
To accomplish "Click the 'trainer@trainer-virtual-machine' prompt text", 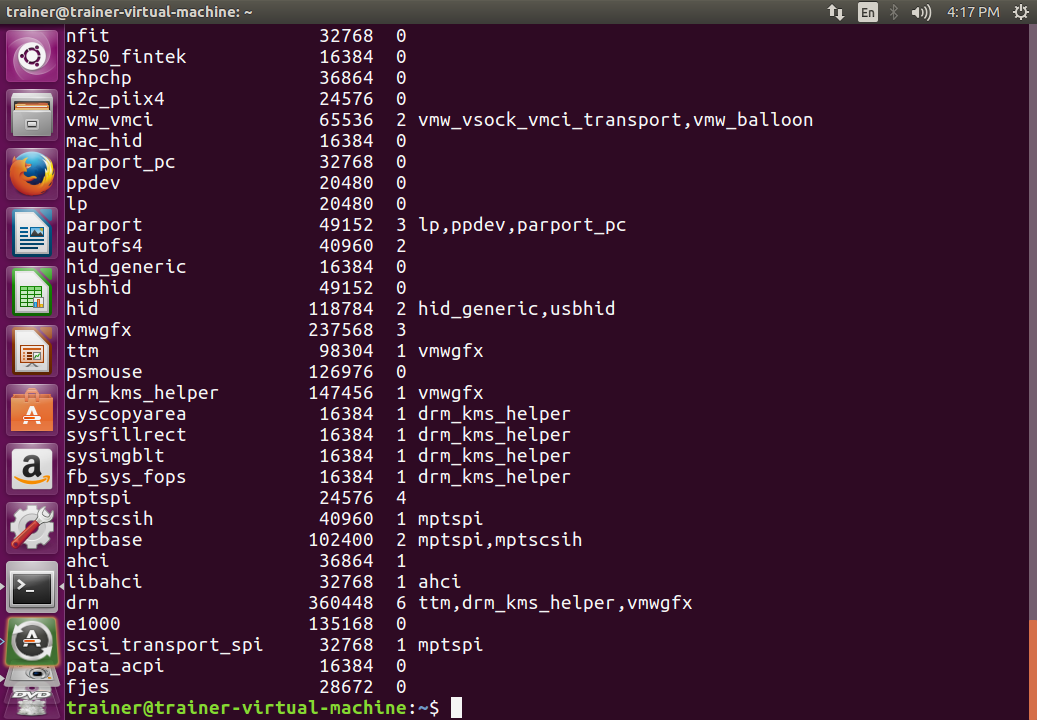I will click(x=236, y=708).
